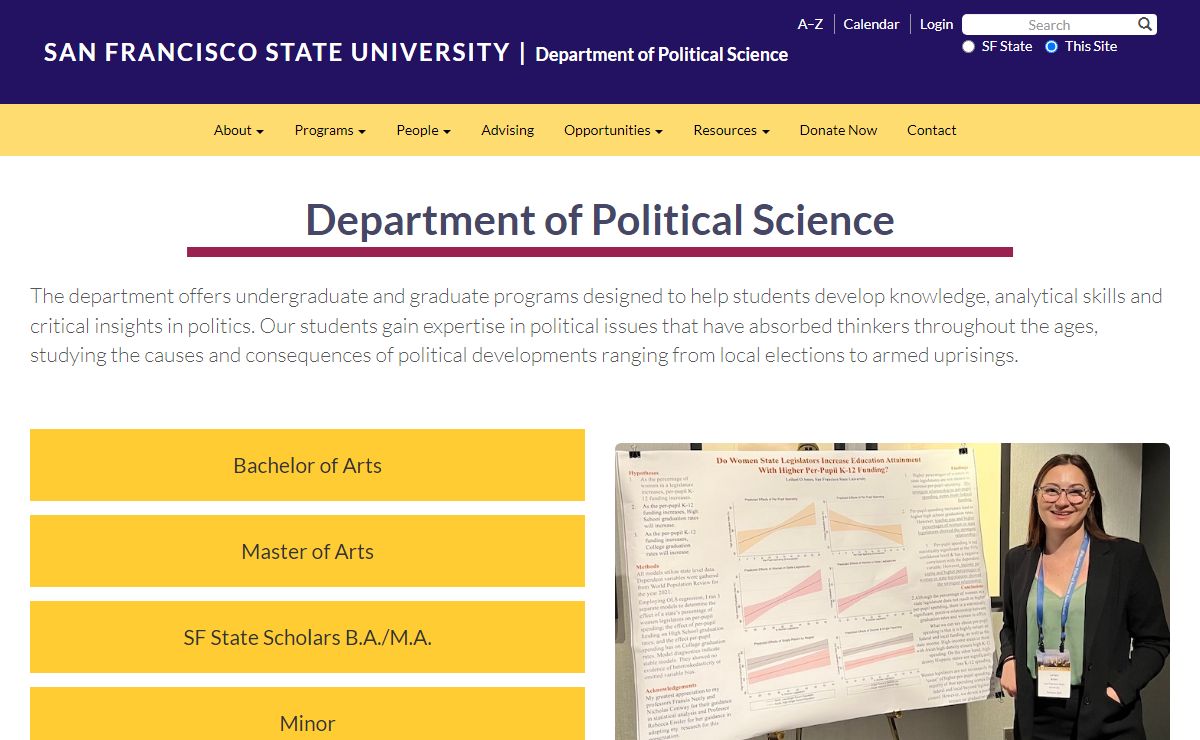Open the A–Z link
The width and height of the screenshot is (1200, 740).
(x=810, y=24)
